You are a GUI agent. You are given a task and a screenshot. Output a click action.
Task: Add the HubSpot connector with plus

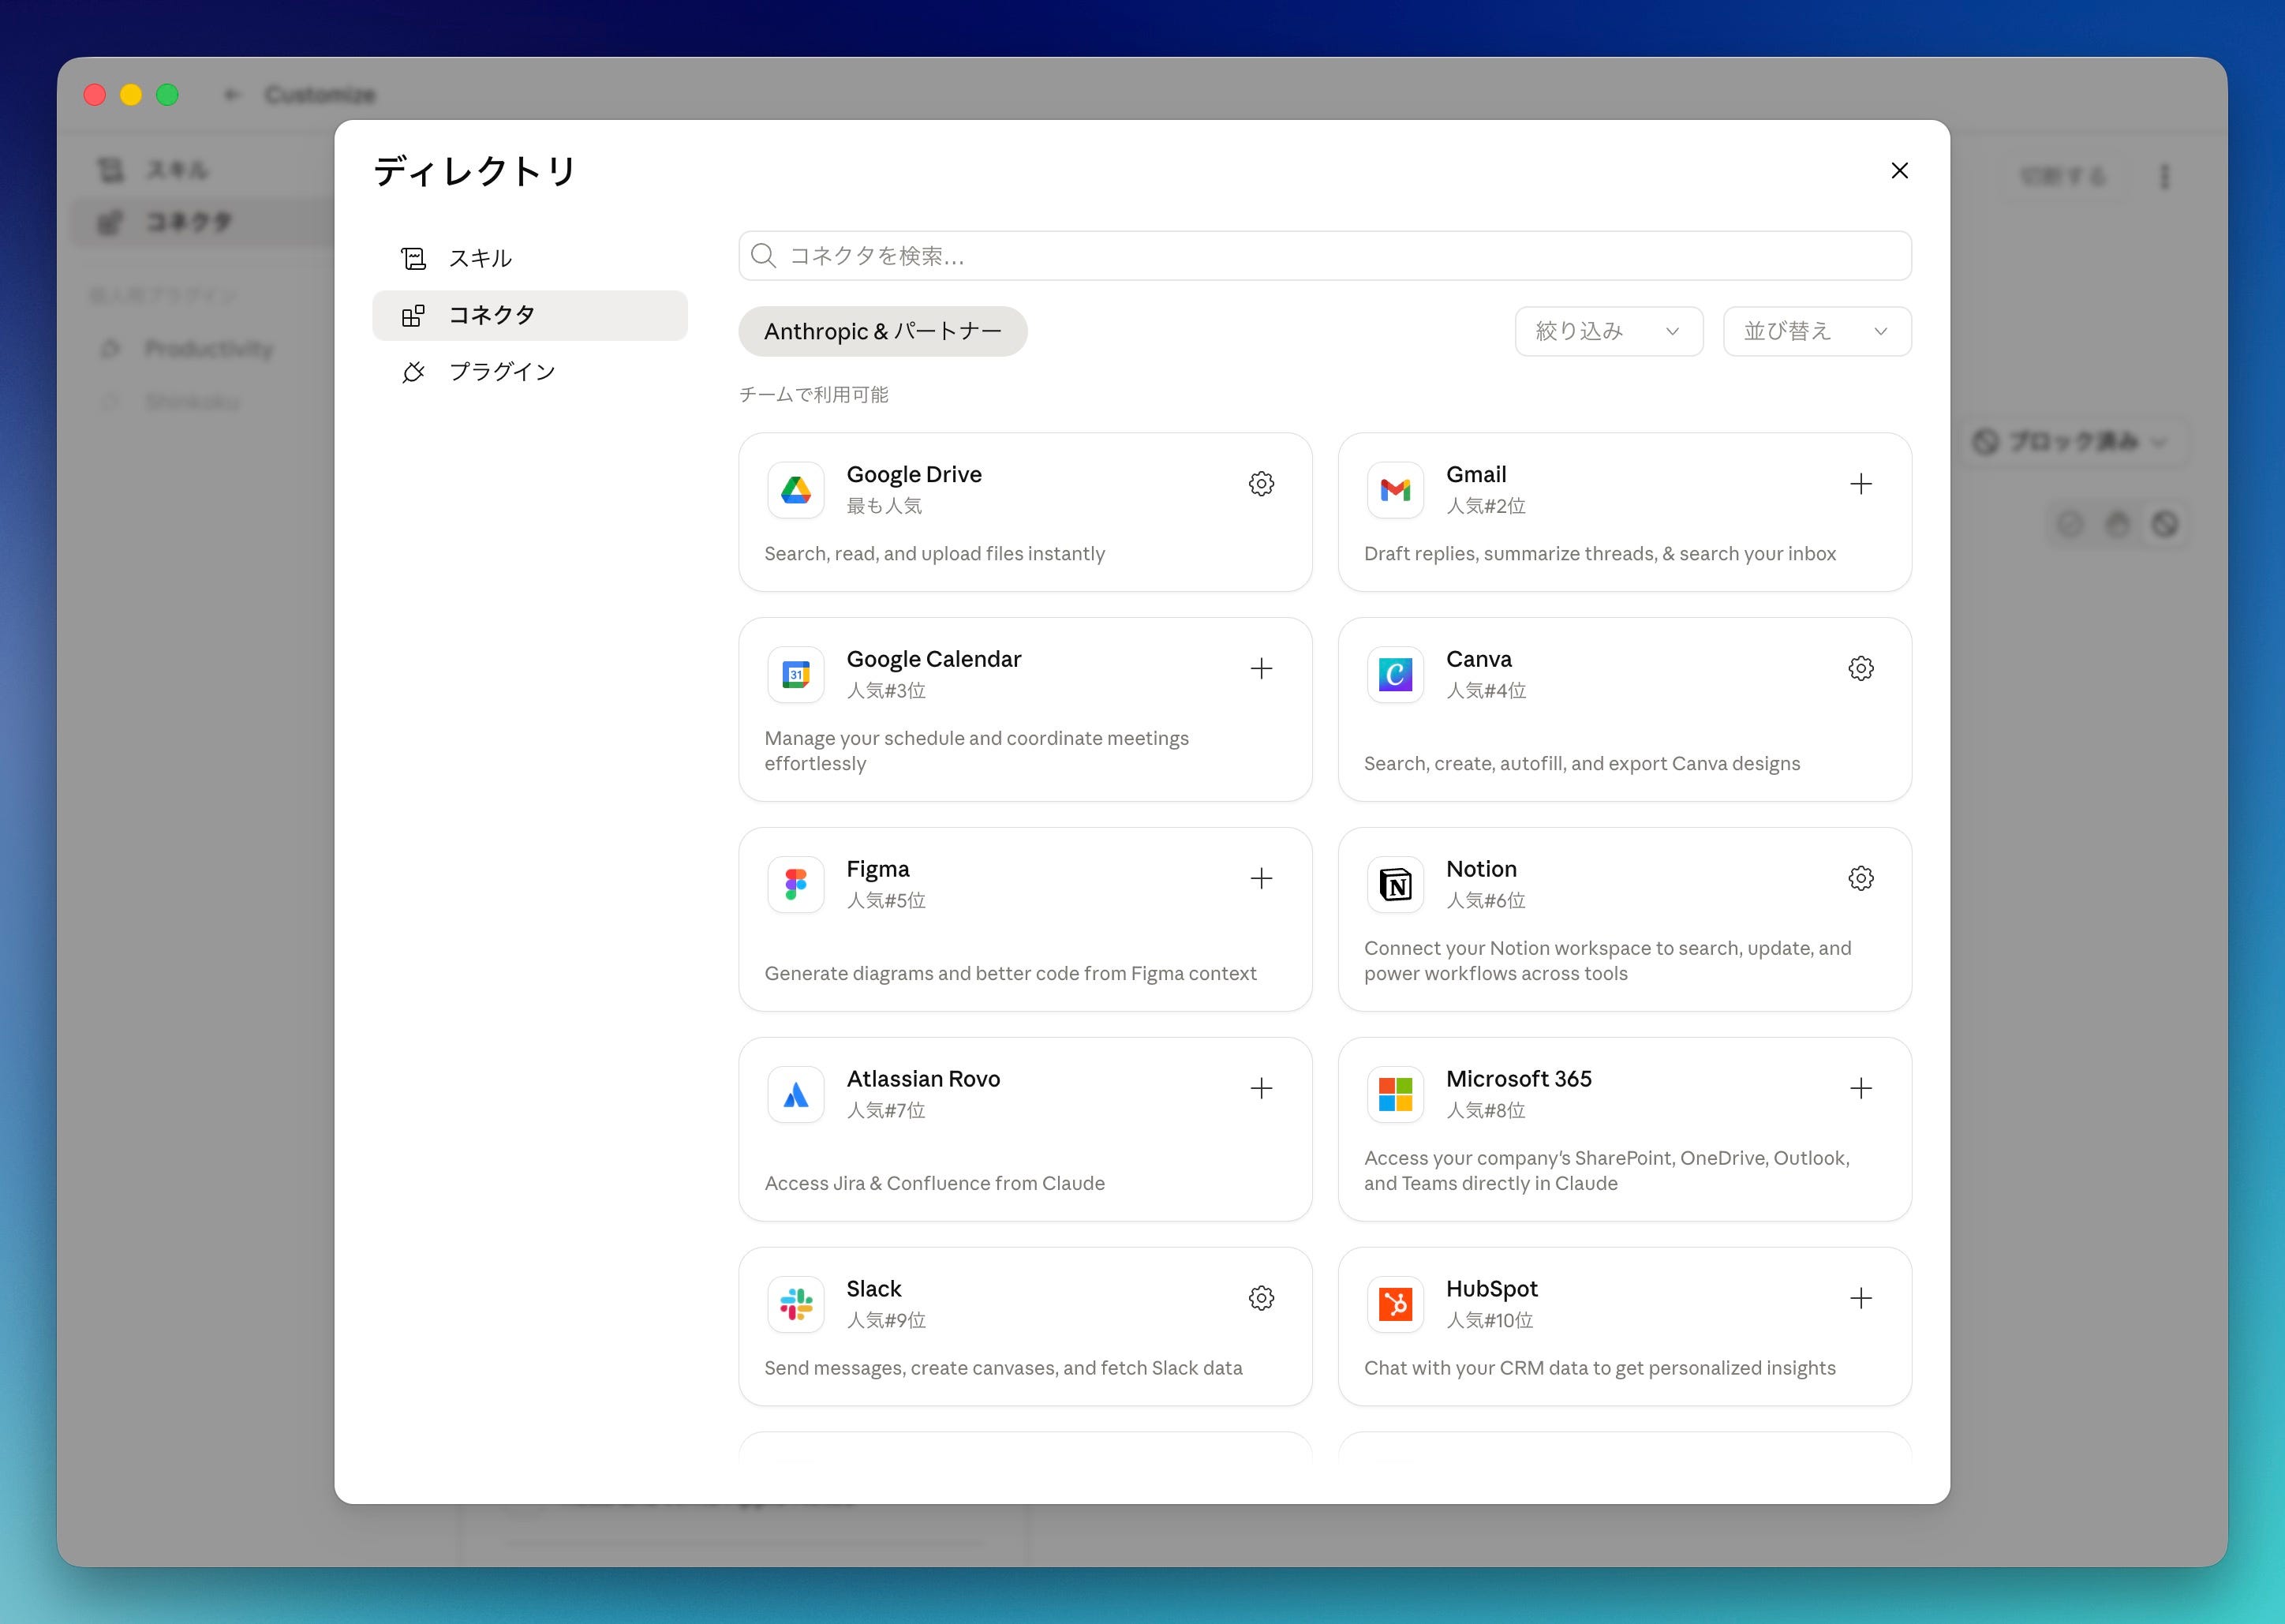(1860, 1299)
